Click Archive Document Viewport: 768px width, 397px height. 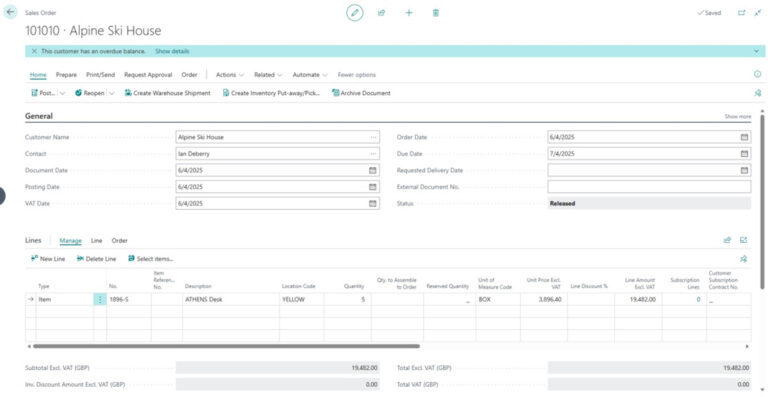click(361, 93)
